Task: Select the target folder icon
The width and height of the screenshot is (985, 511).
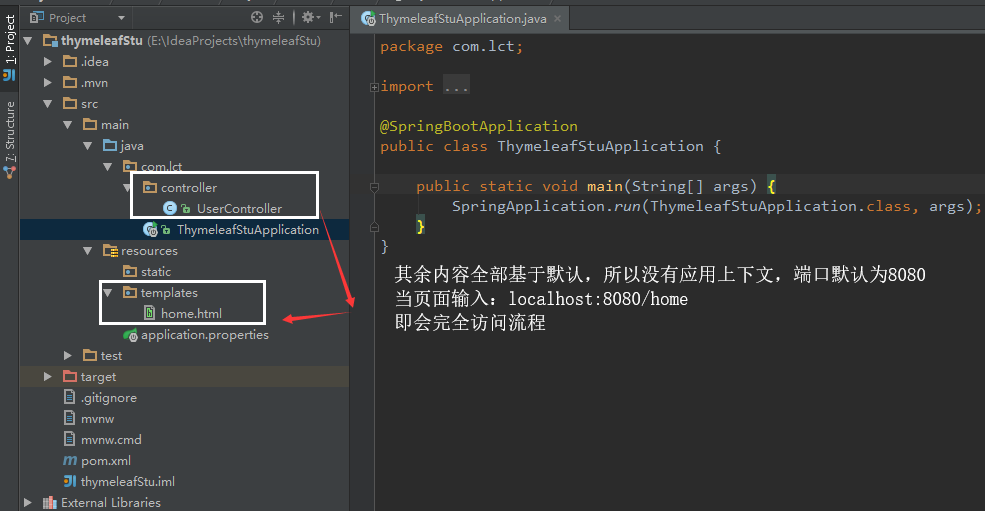Action: point(70,376)
